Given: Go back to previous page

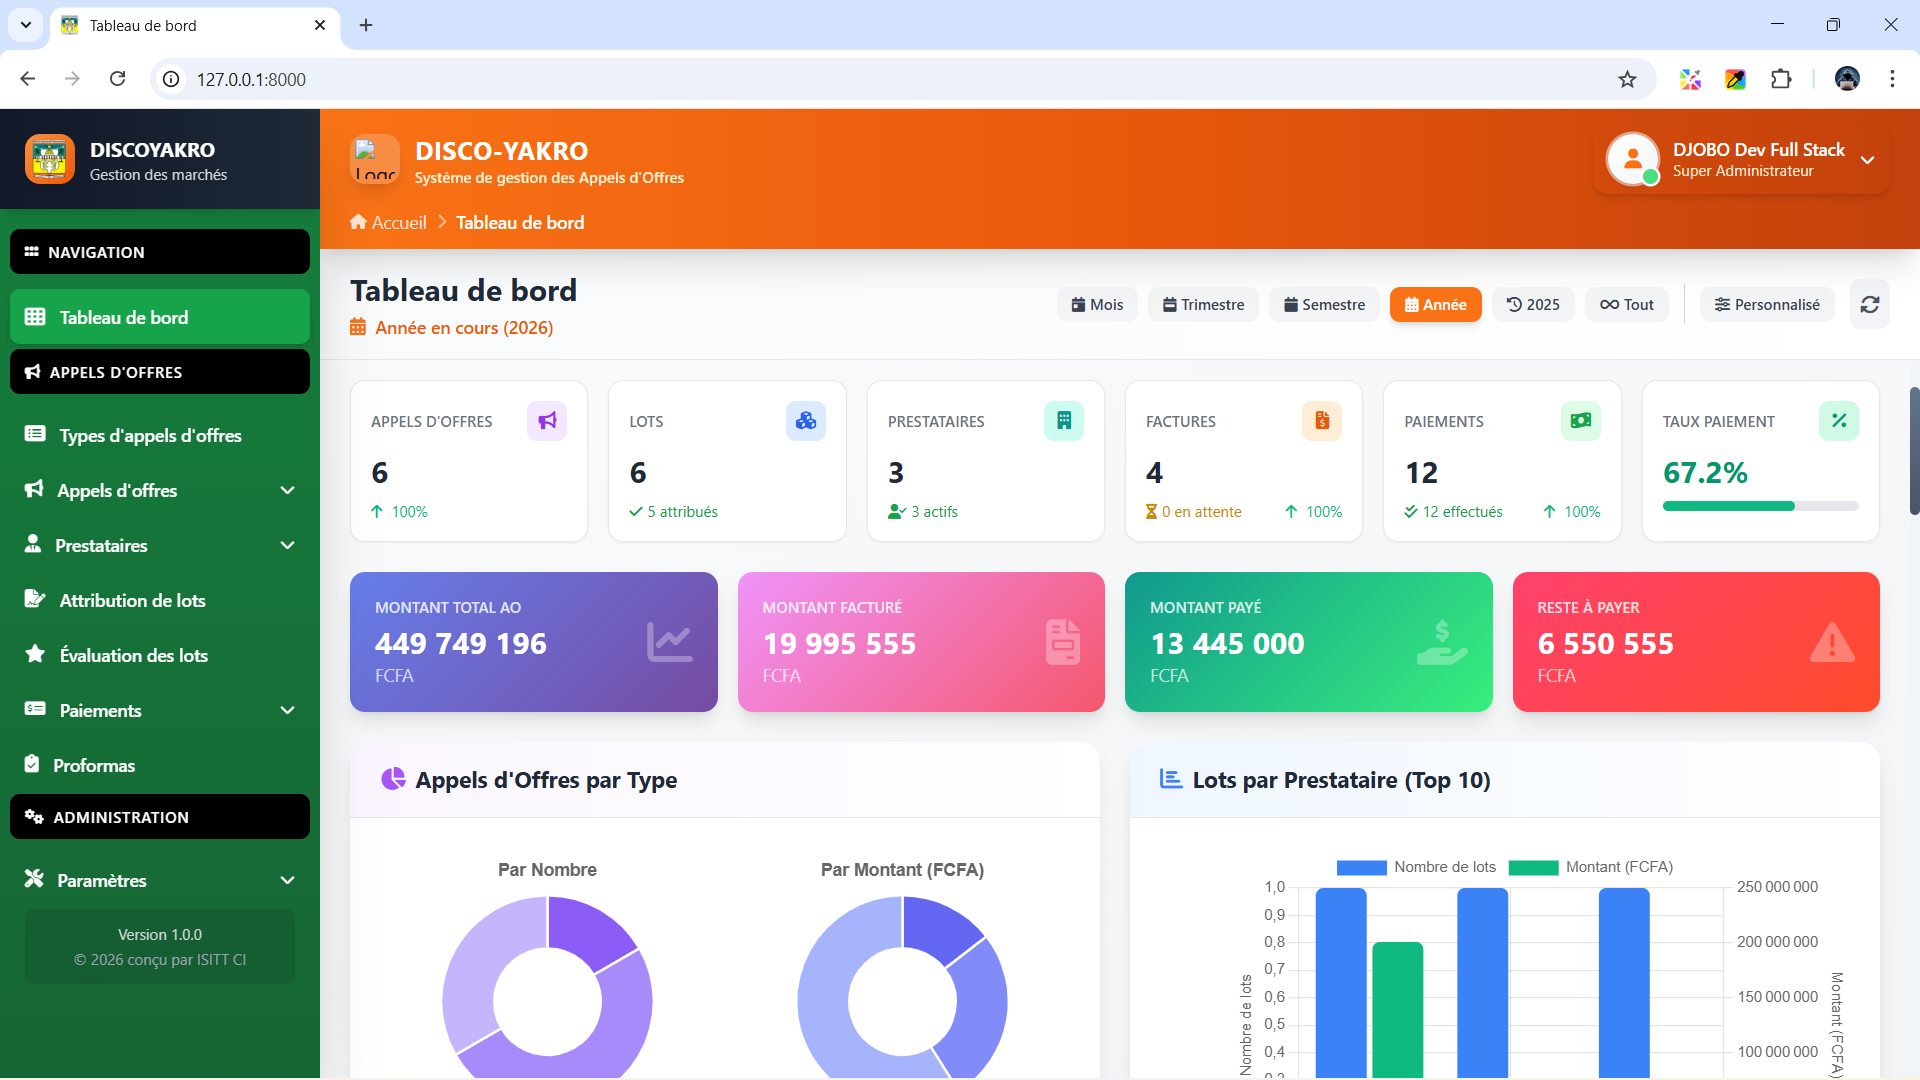Looking at the screenshot, I should [28, 79].
